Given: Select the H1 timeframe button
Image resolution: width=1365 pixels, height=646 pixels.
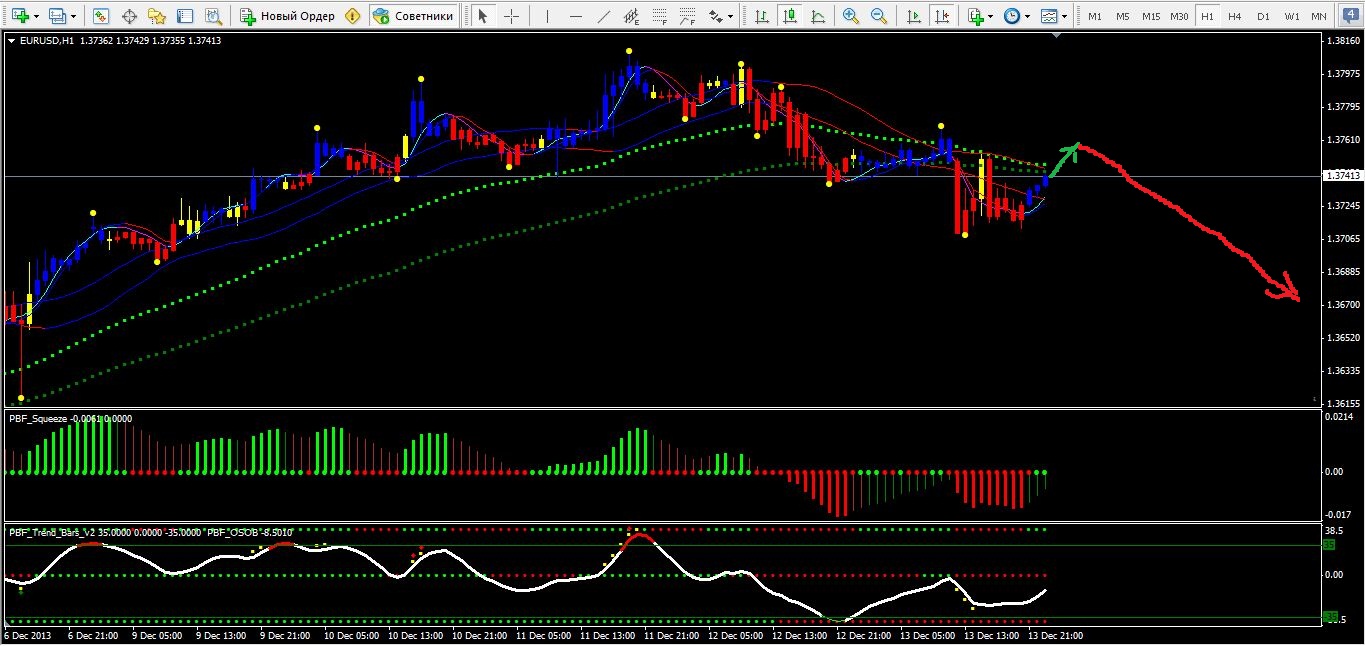Looking at the screenshot, I should [x=1207, y=16].
